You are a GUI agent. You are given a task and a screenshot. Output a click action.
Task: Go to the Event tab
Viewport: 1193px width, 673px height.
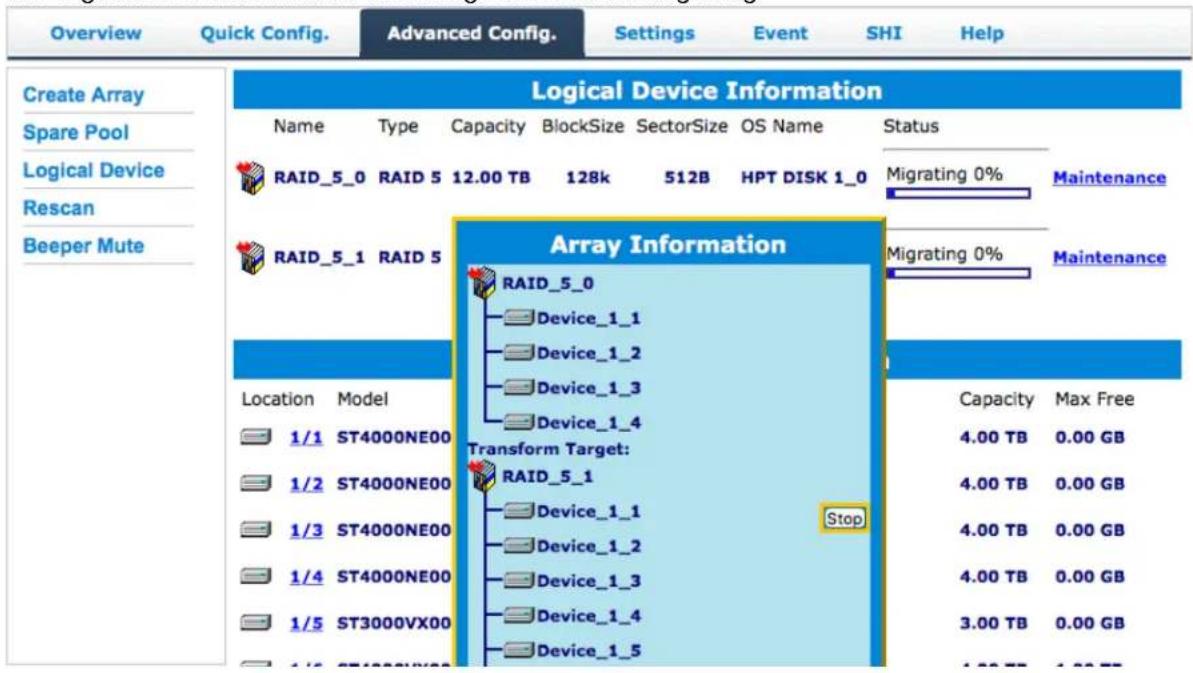tap(780, 33)
